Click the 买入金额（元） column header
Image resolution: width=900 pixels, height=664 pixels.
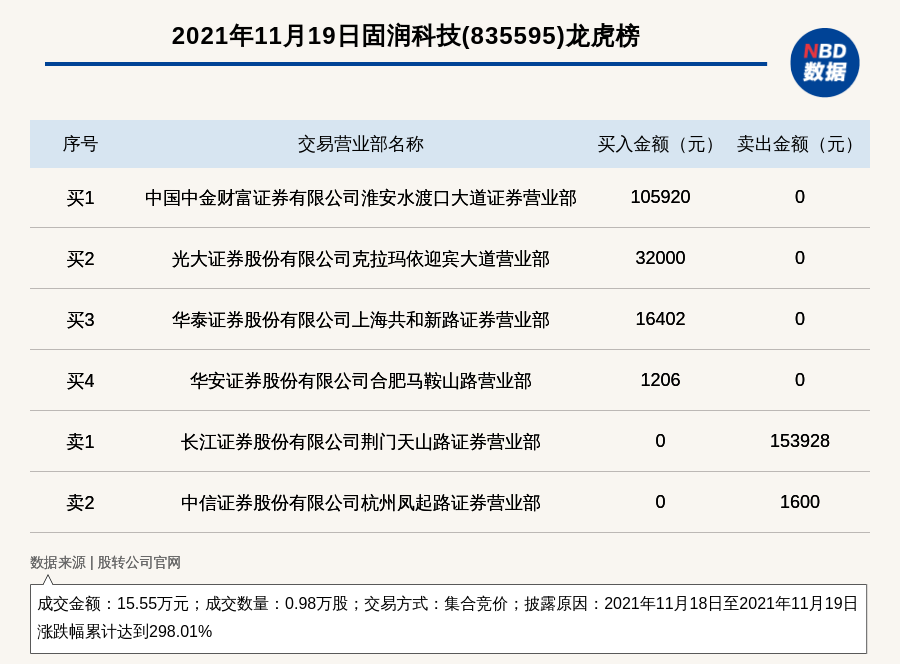click(660, 144)
